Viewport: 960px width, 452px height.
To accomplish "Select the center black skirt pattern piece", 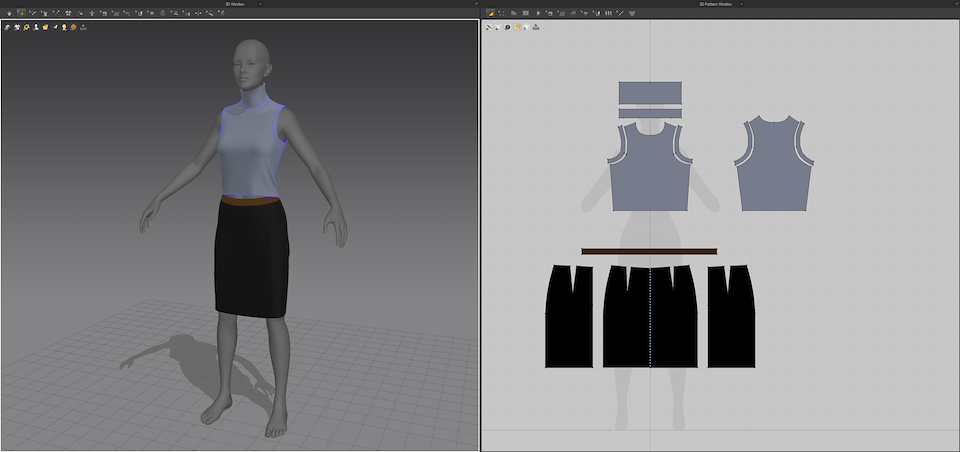I will pos(630,320).
